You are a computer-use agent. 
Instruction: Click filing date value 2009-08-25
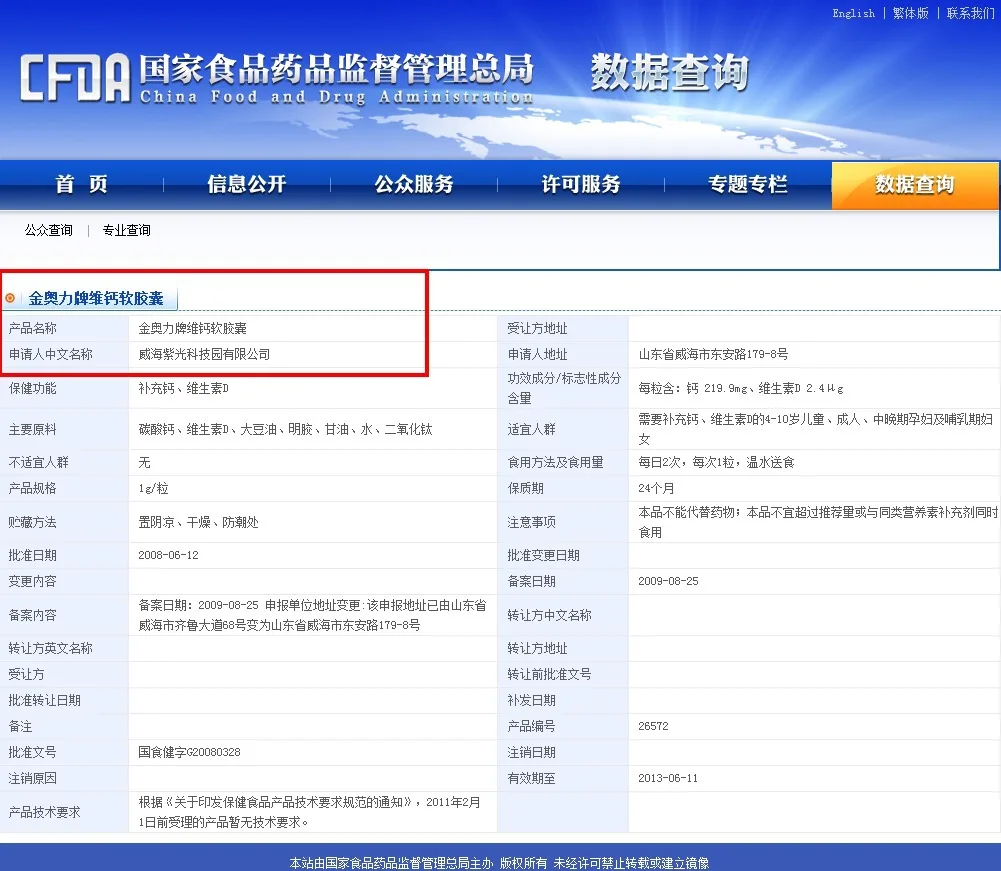click(668, 581)
